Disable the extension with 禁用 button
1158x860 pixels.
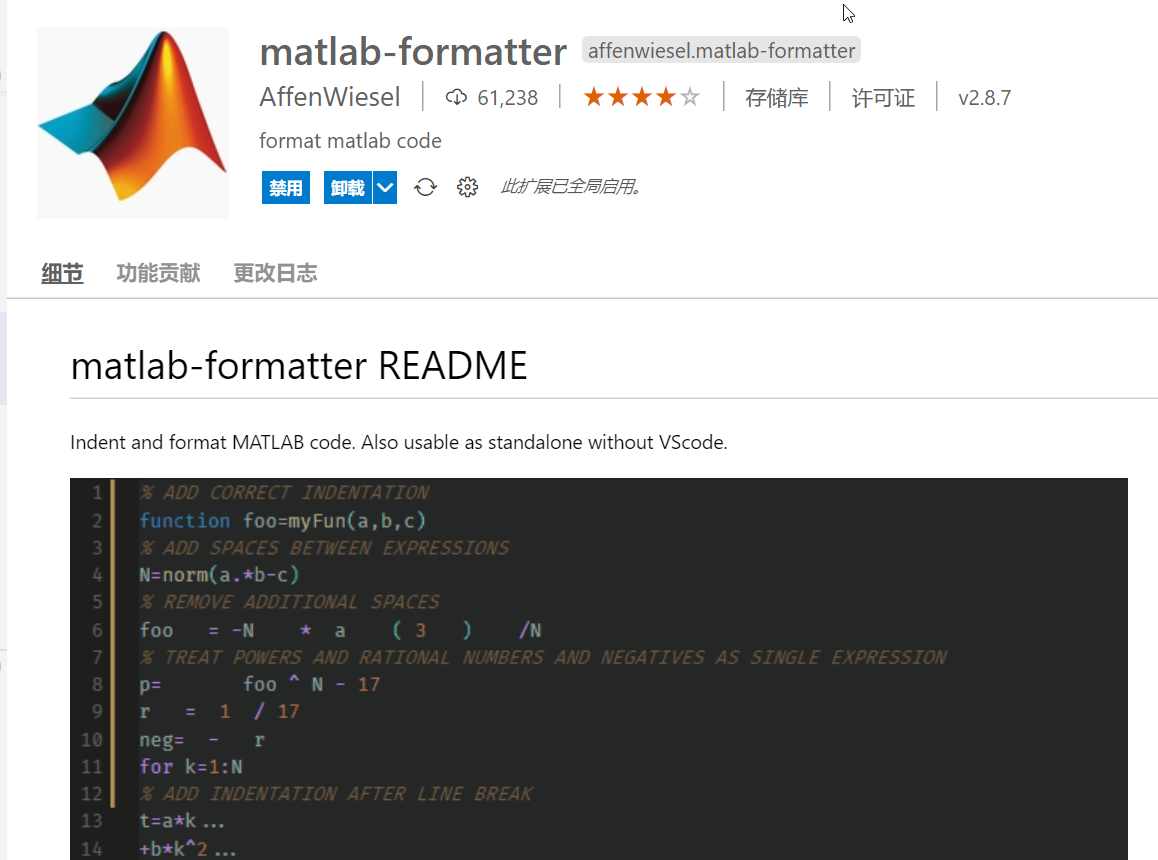coord(286,186)
